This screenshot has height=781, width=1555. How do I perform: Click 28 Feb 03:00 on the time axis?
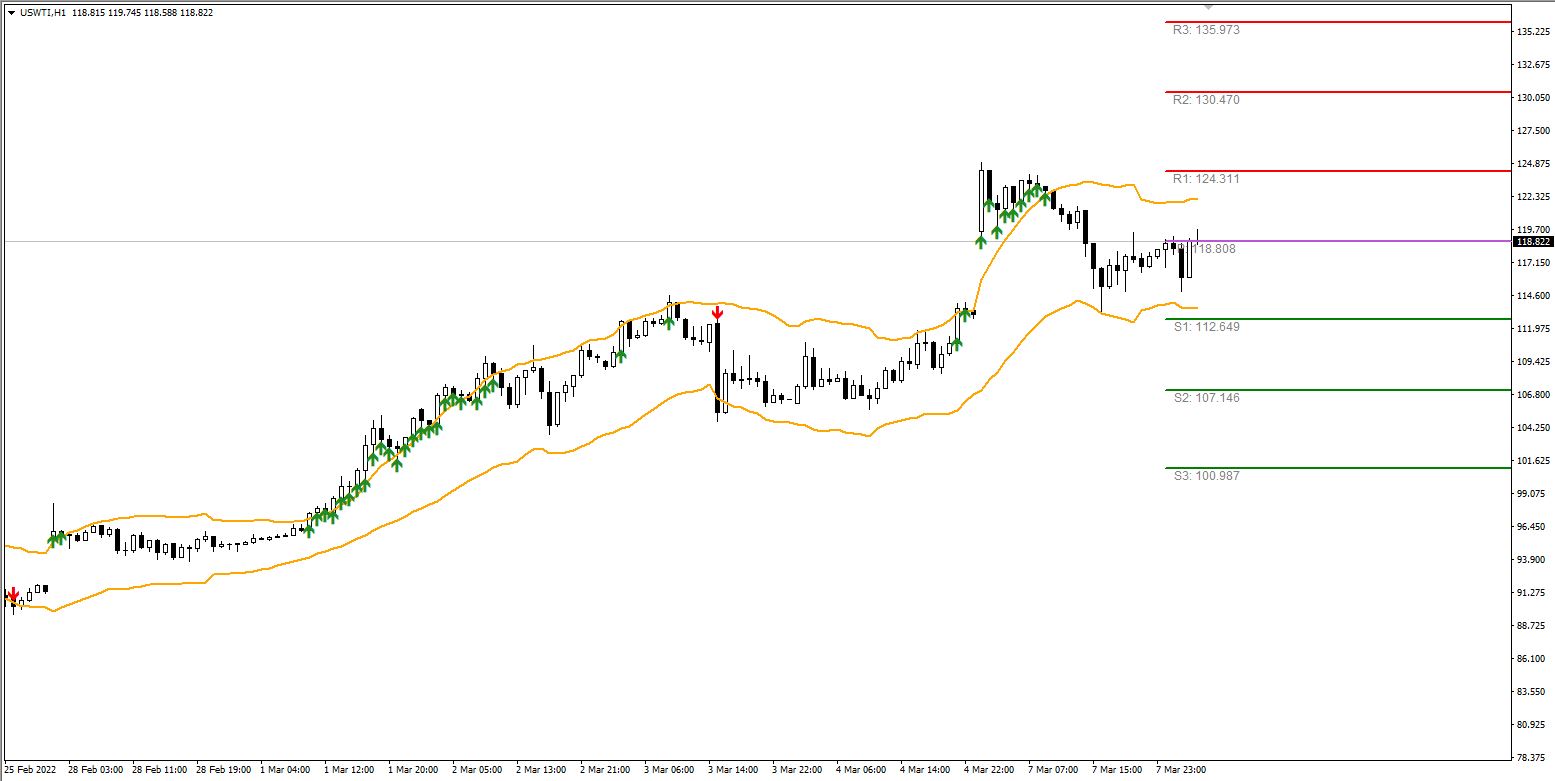[x=96, y=770]
